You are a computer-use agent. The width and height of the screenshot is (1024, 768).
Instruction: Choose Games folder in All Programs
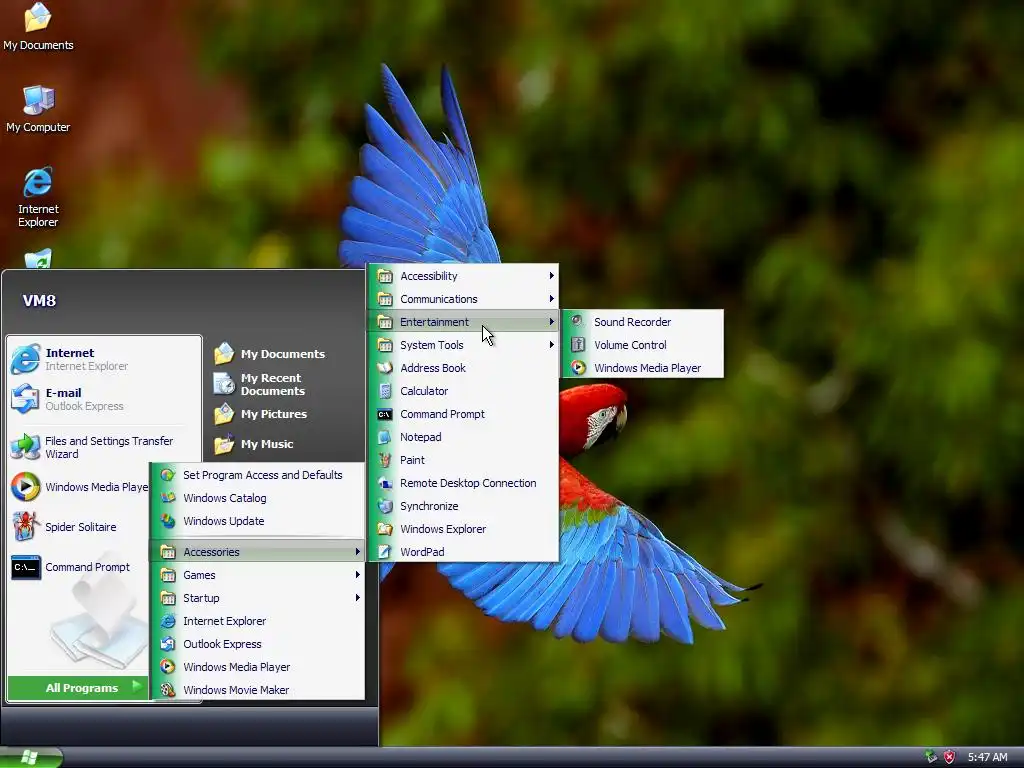coord(257,575)
